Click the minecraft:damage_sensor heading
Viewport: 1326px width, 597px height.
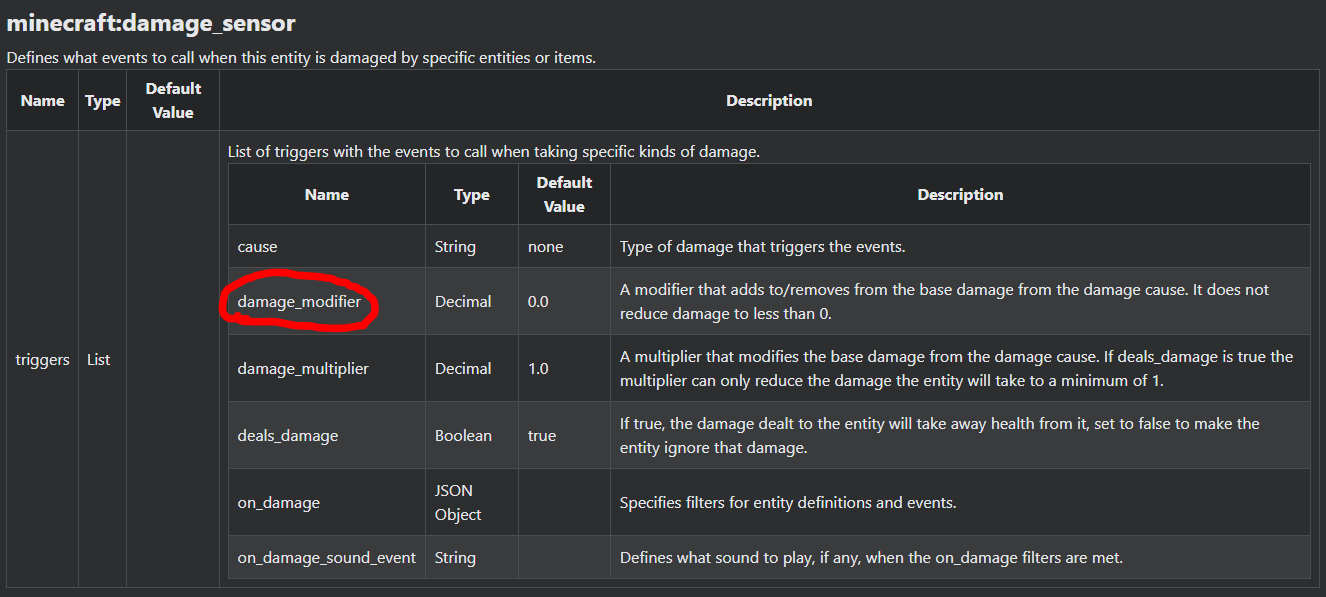(x=151, y=22)
